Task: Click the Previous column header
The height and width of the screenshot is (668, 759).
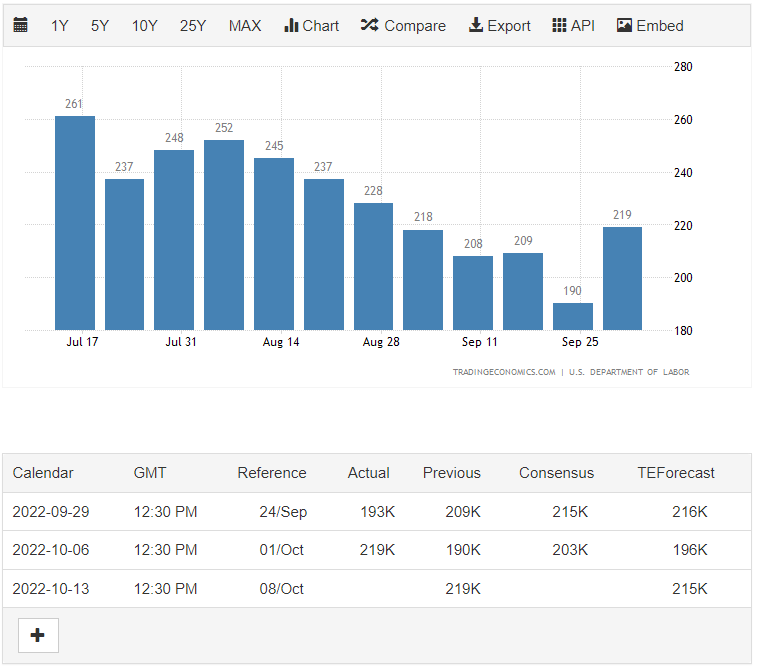Action: pos(452,473)
